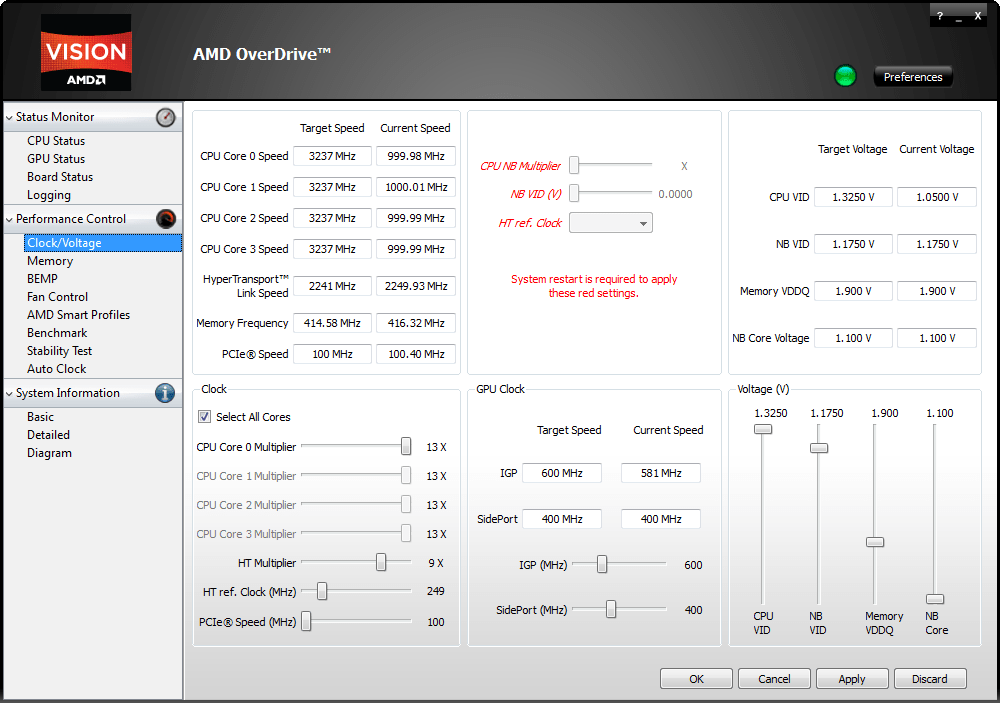This screenshot has height=703, width=1000.
Task: Open the GPU Status page
Action: click(x=55, y=159)
